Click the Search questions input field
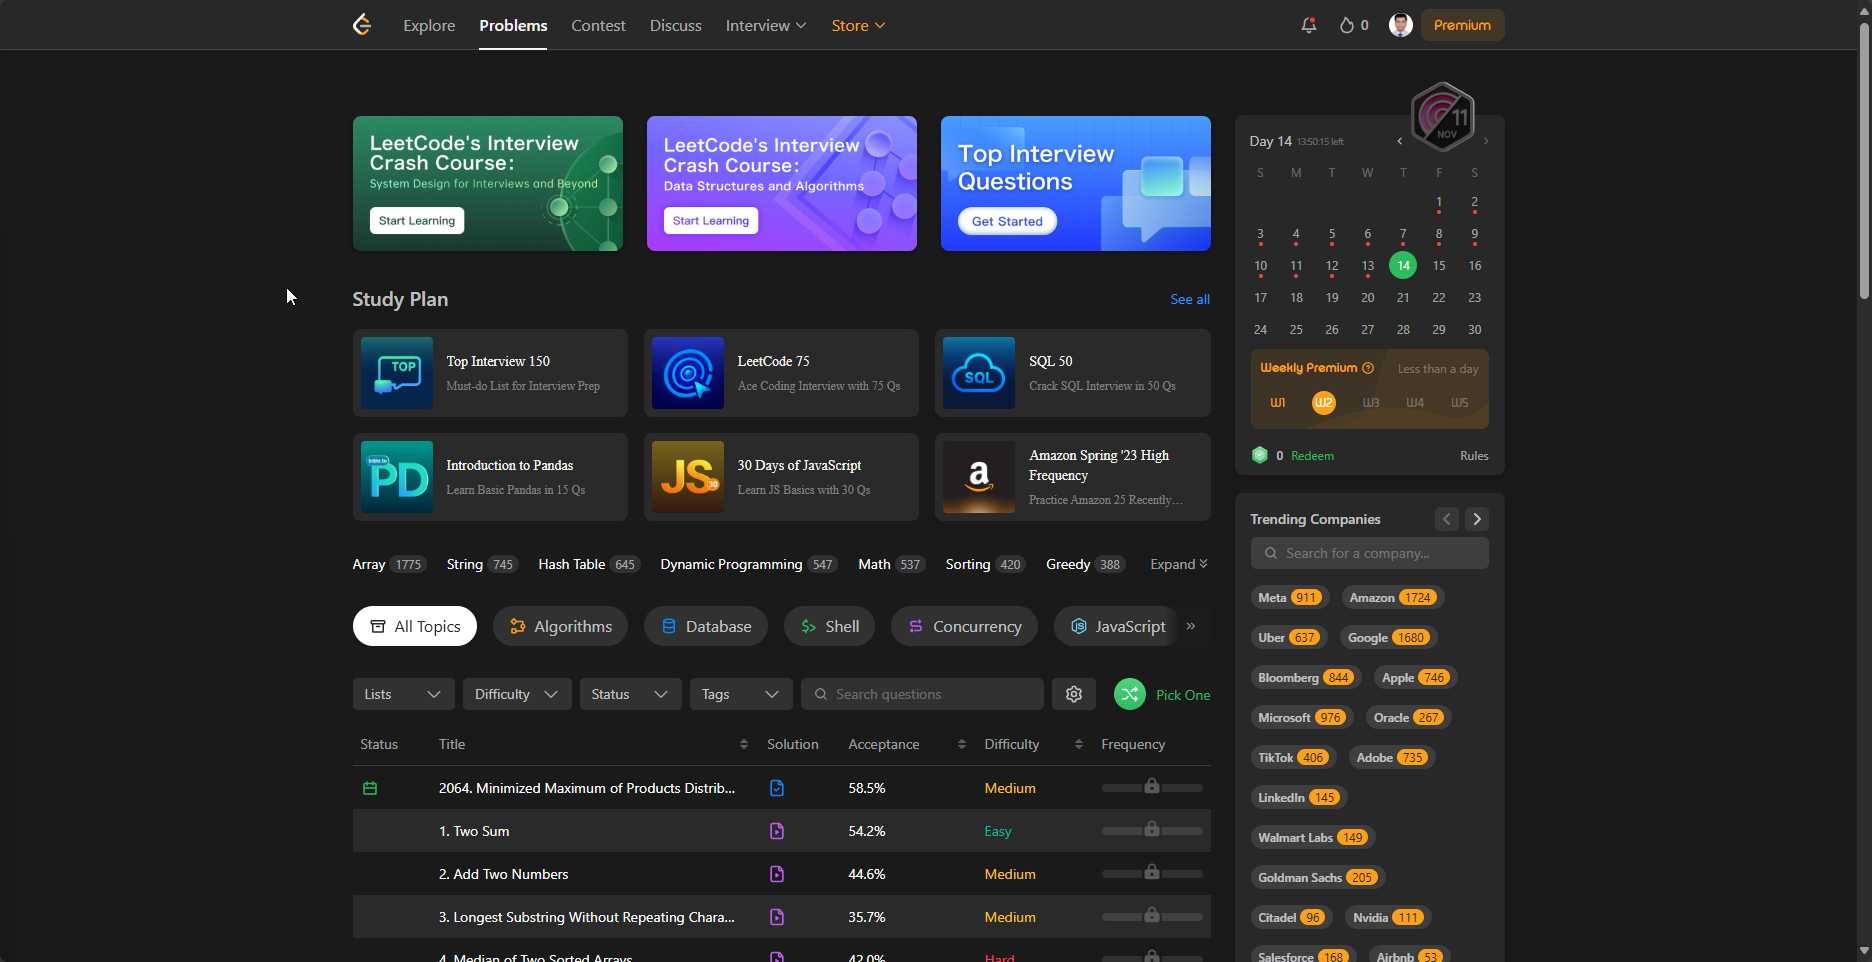 [x=923, y=694]
